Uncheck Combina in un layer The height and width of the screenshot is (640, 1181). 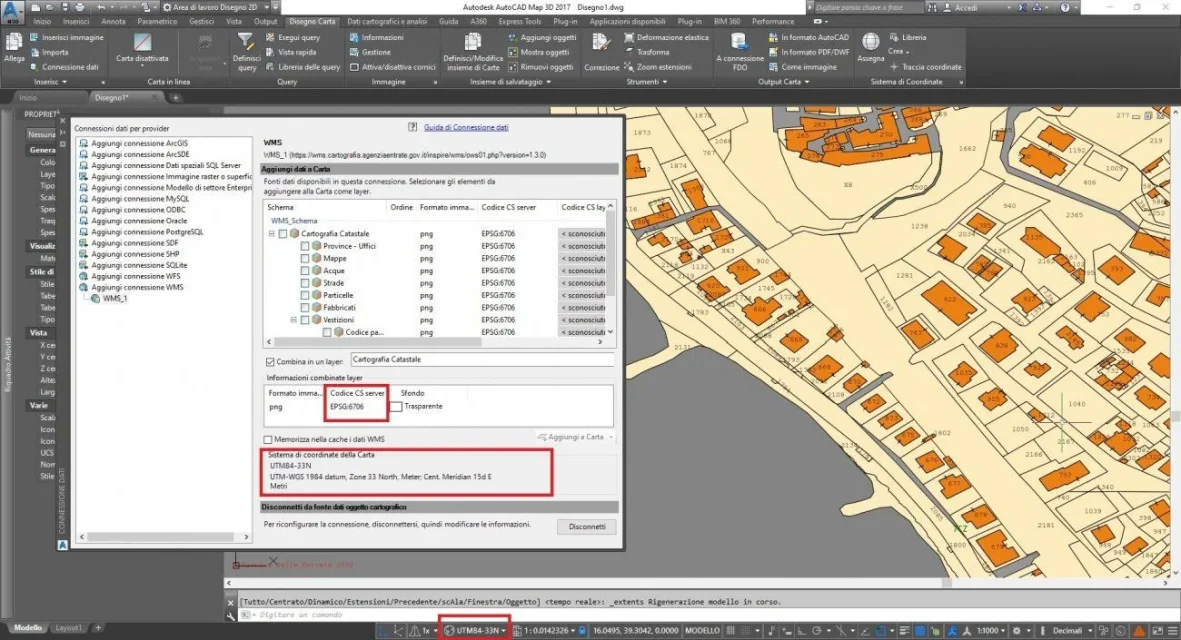[270, 362]
